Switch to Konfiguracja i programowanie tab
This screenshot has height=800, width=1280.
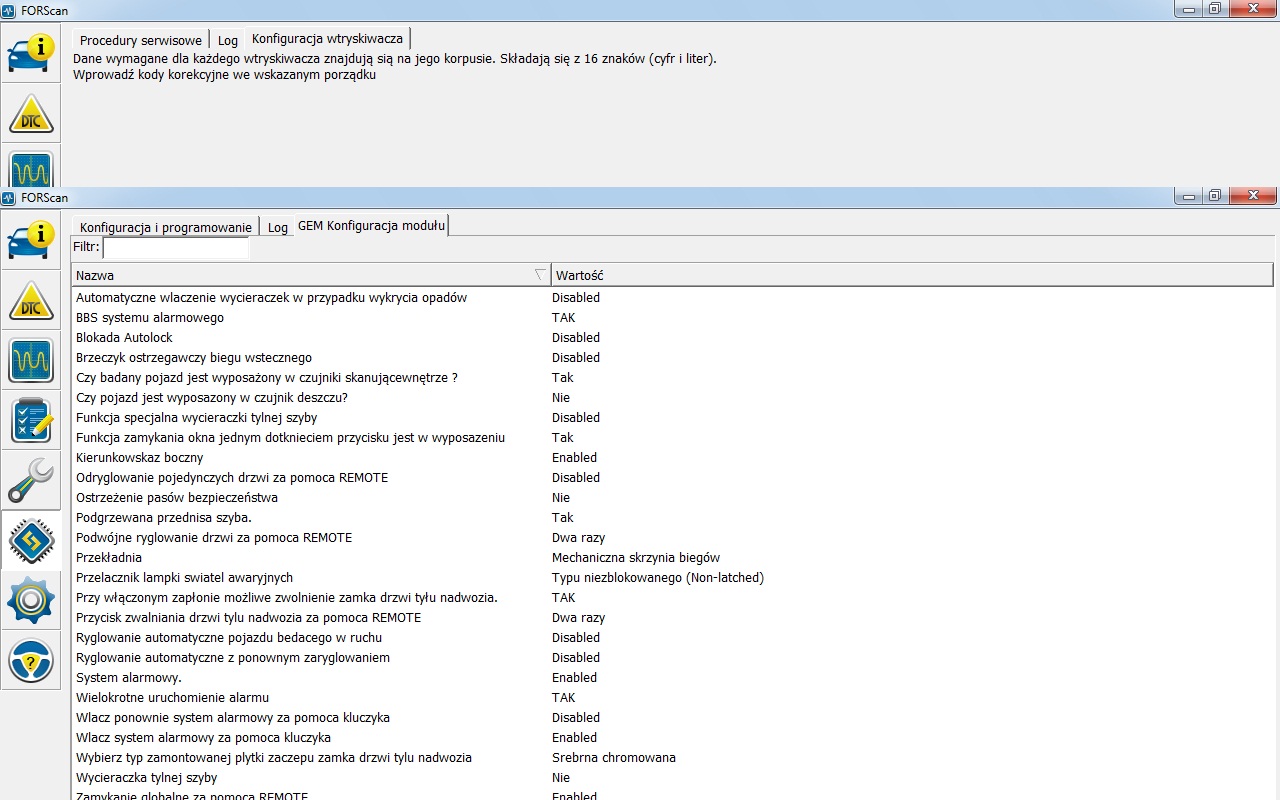(165, 227)
